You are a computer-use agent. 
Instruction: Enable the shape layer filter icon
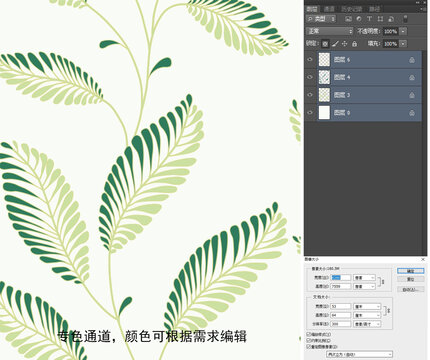(x=380, y=19)
